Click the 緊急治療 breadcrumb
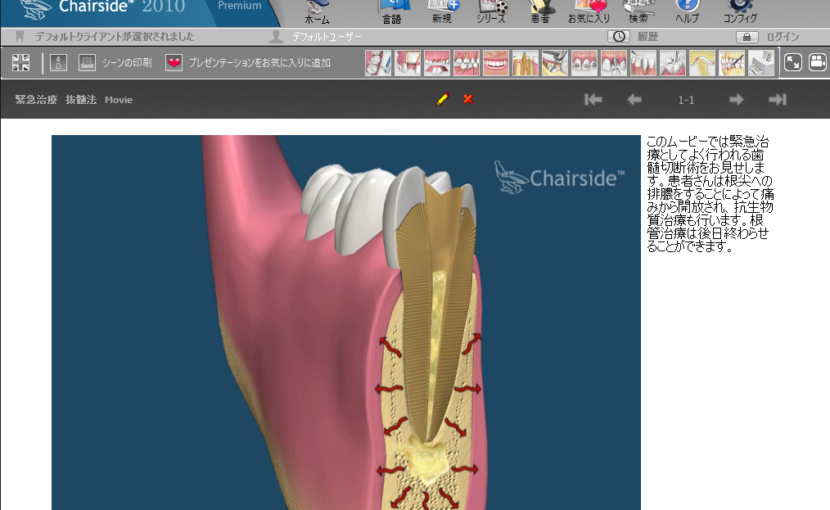Screen dimensions: 830x510 (x=36, y=100)
